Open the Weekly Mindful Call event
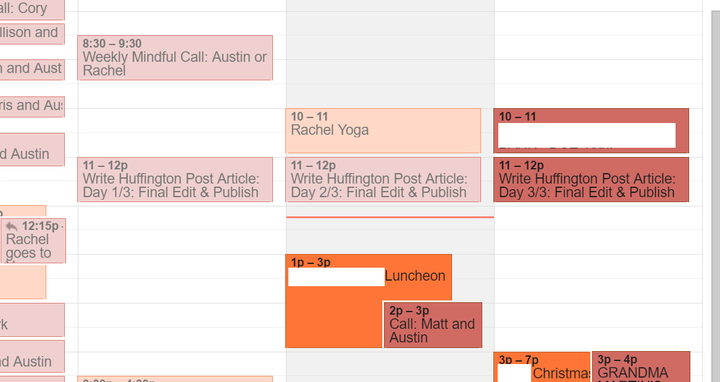The width and height of the screenshot is (720, 382). point(175,58)
